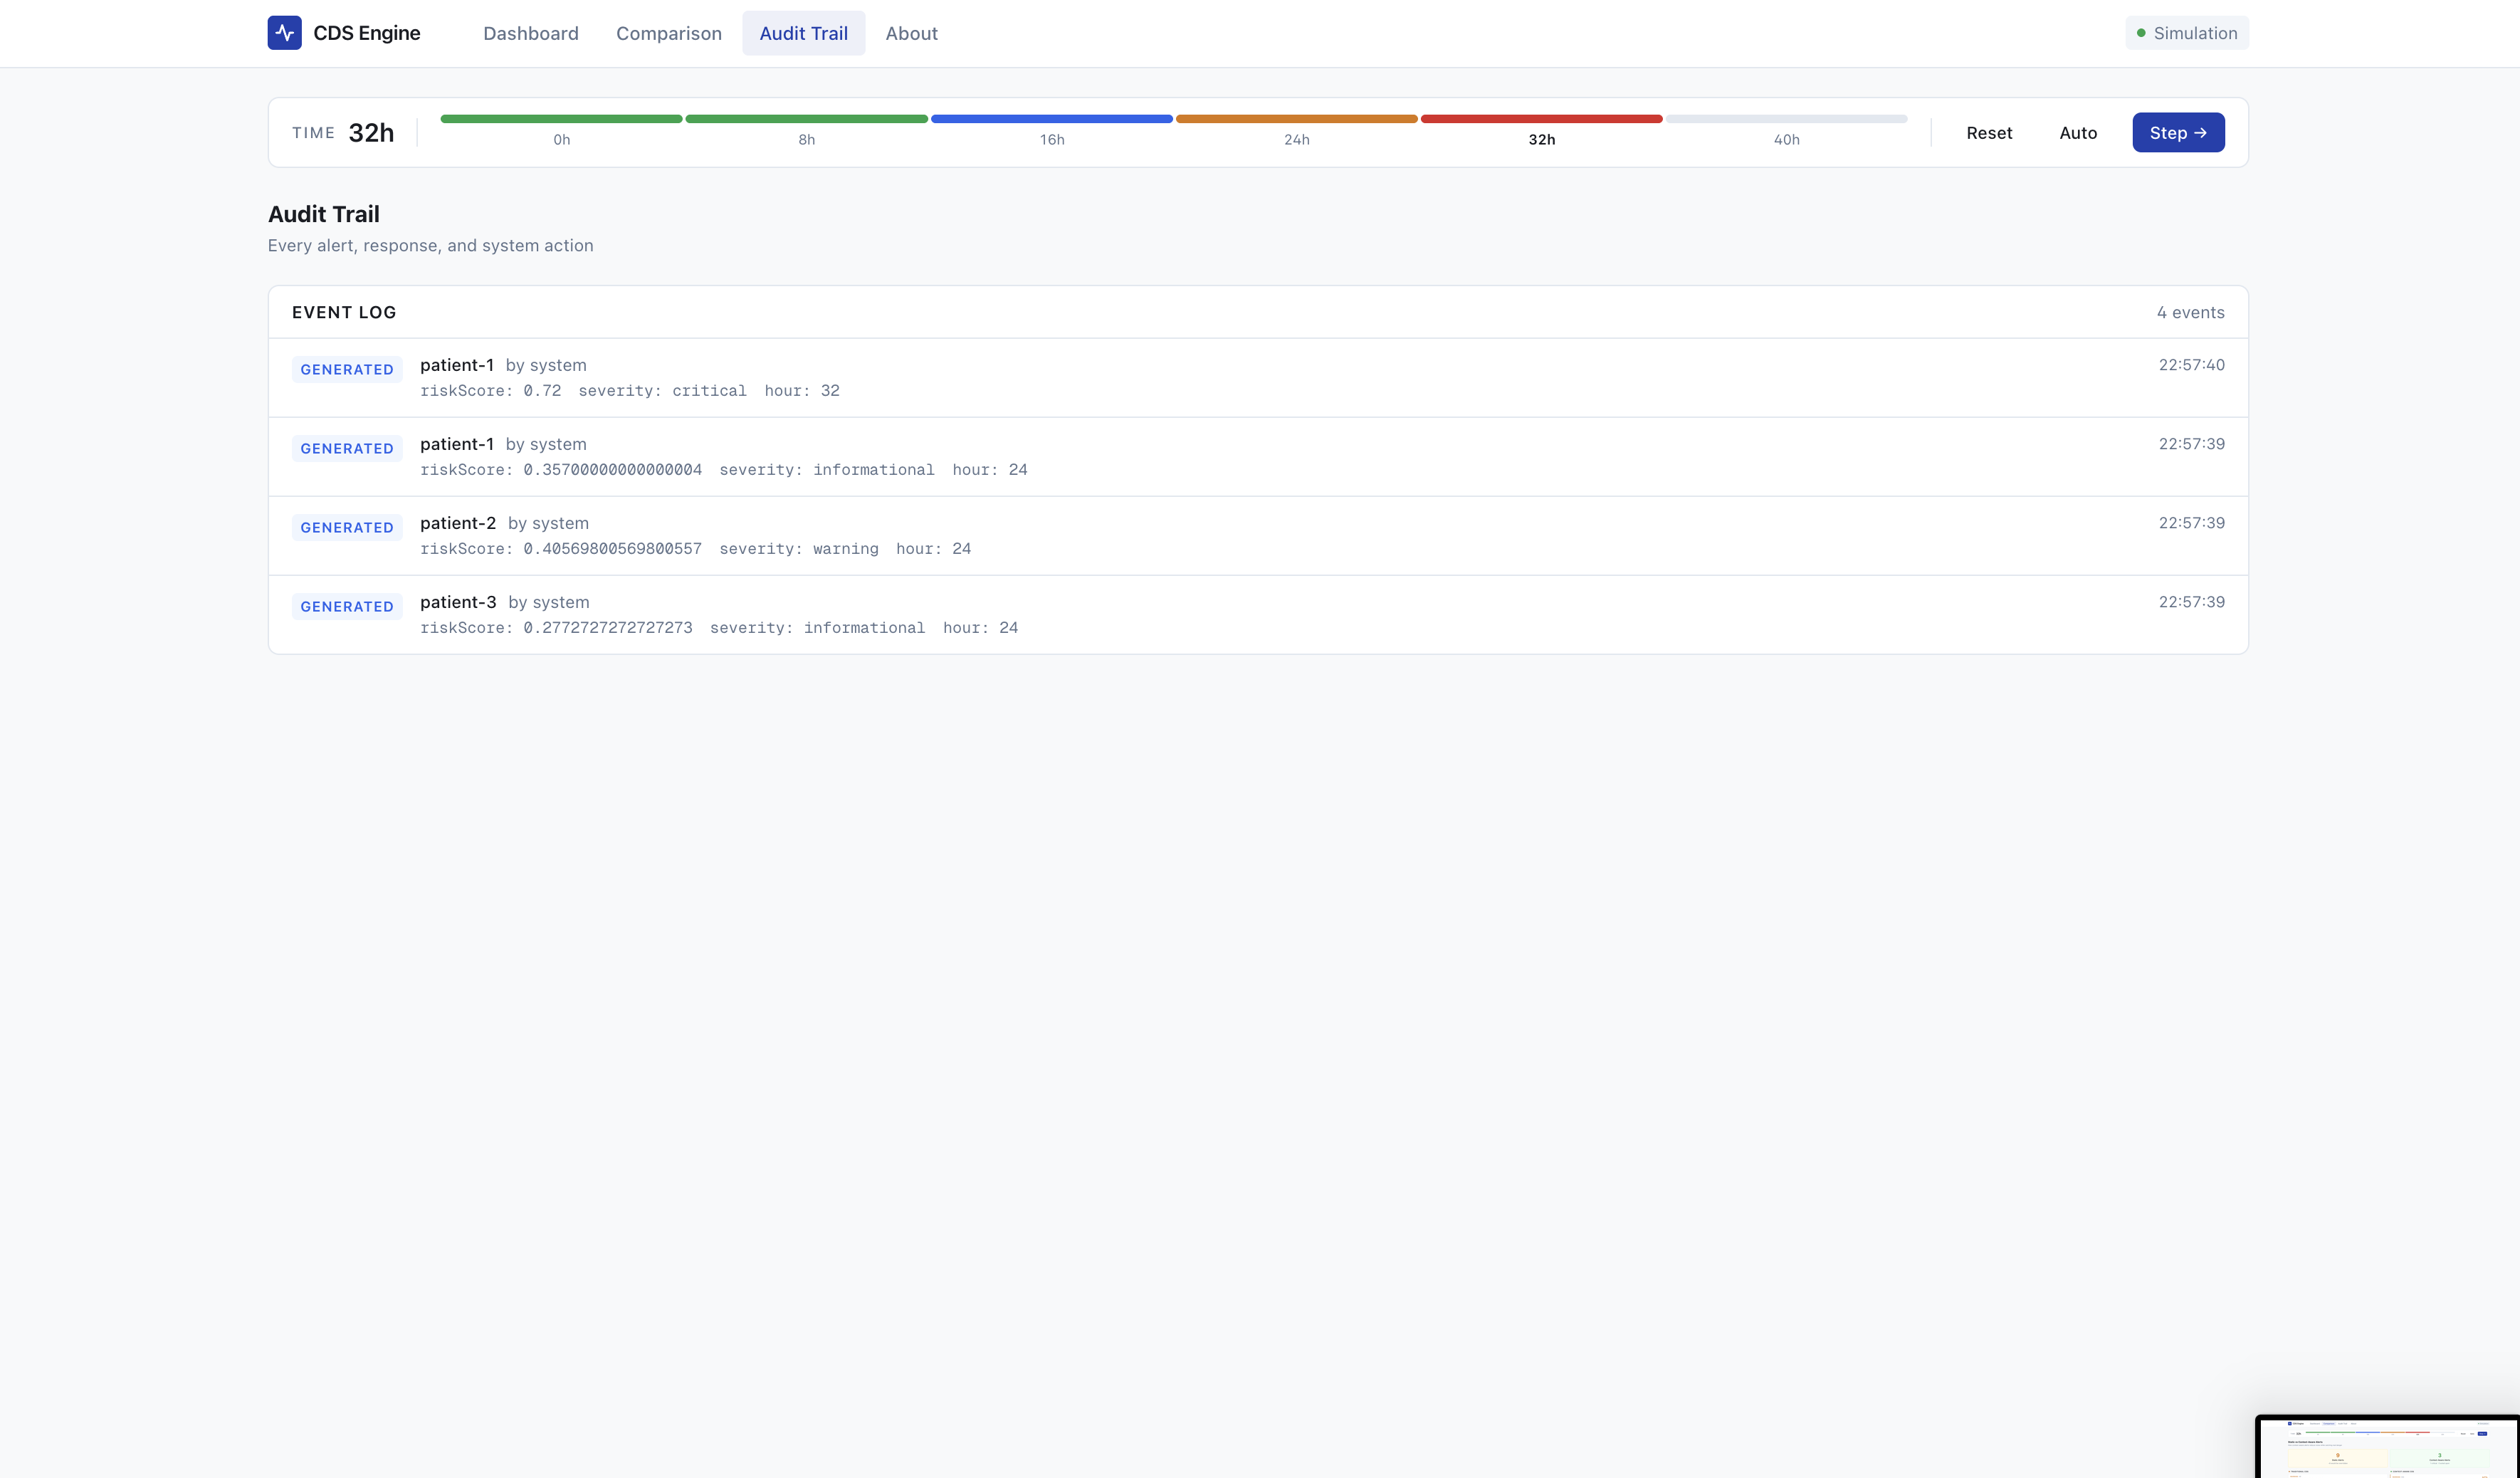The width and height of the screenshot is (2520, 1478).
Task: Select the red 32h timeline segment
Action: click(1541, 120)
